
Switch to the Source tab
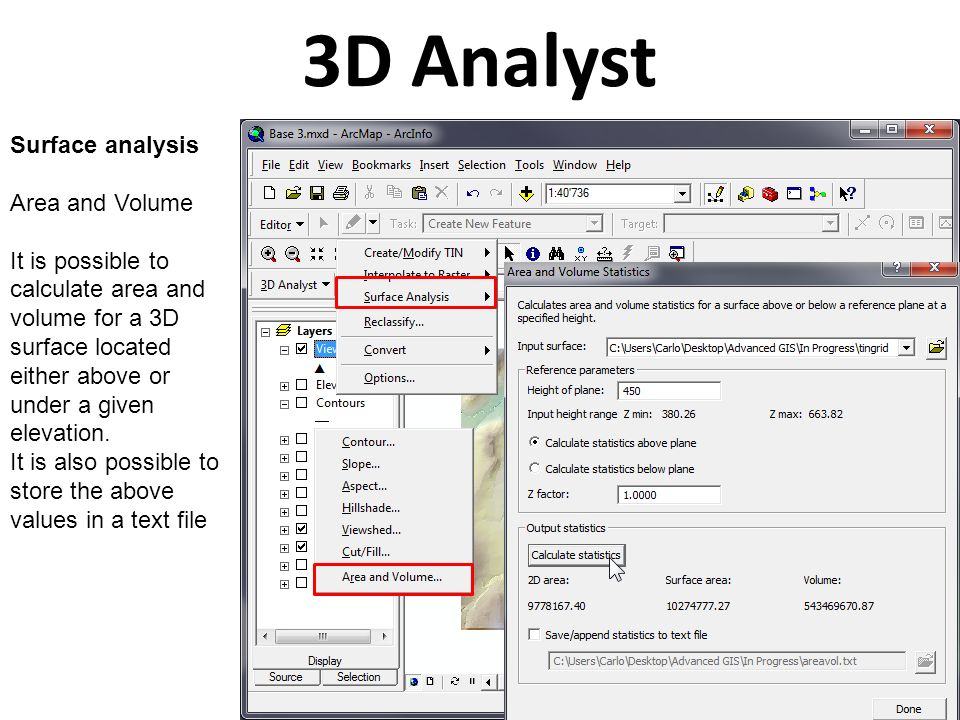tap(285, 677)
